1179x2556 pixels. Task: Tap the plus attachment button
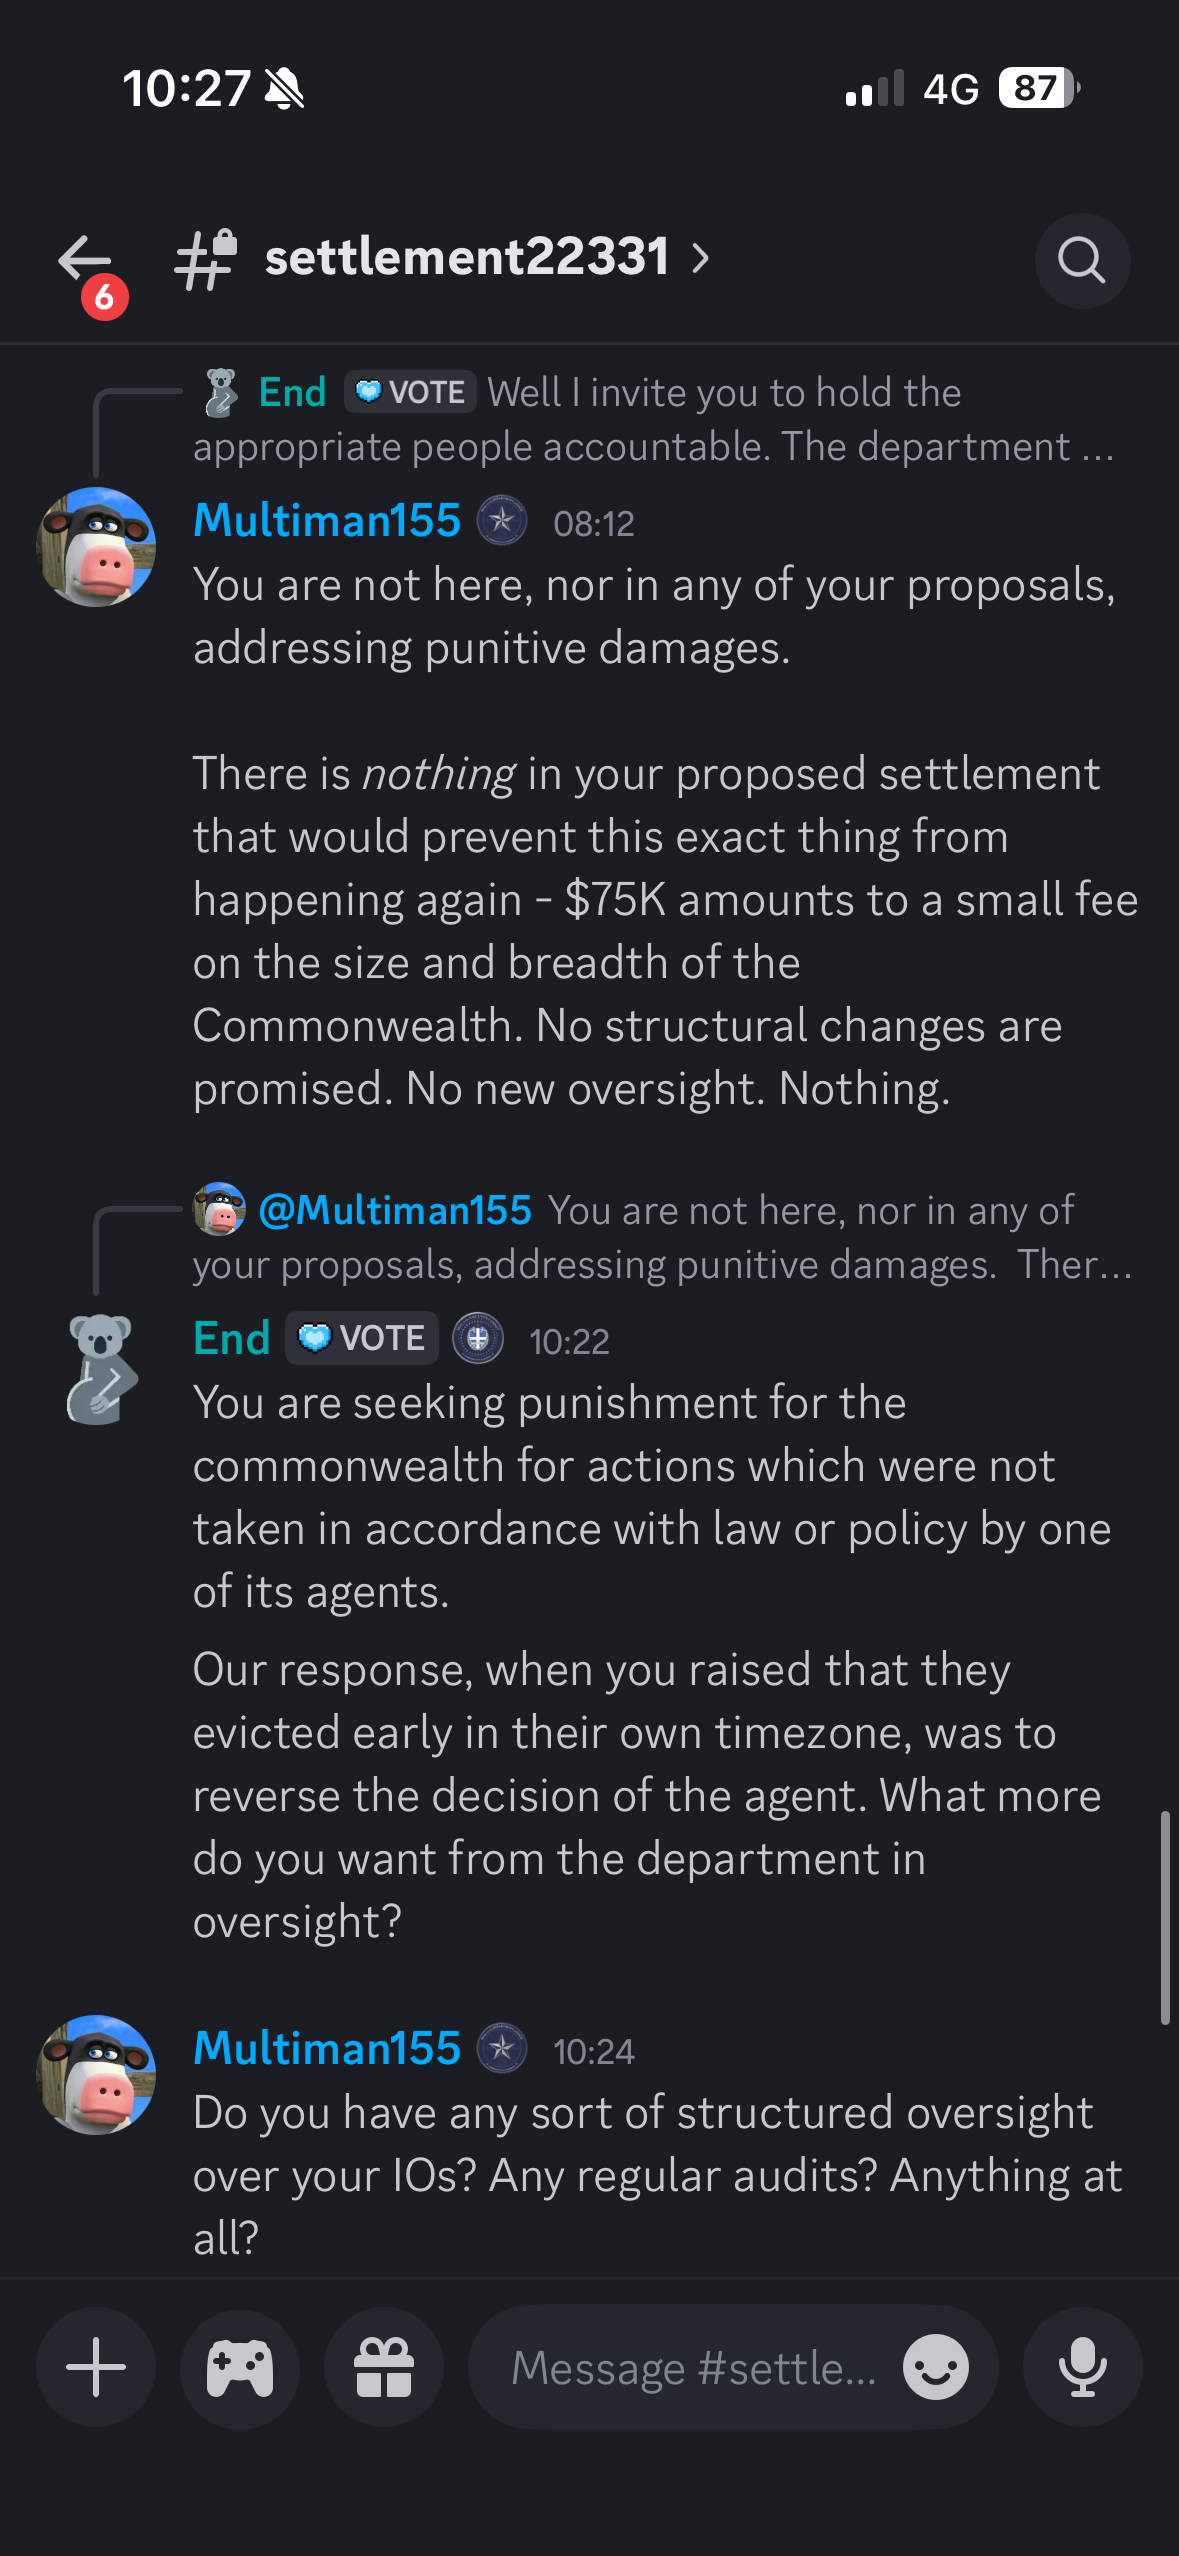point(96,2367)
